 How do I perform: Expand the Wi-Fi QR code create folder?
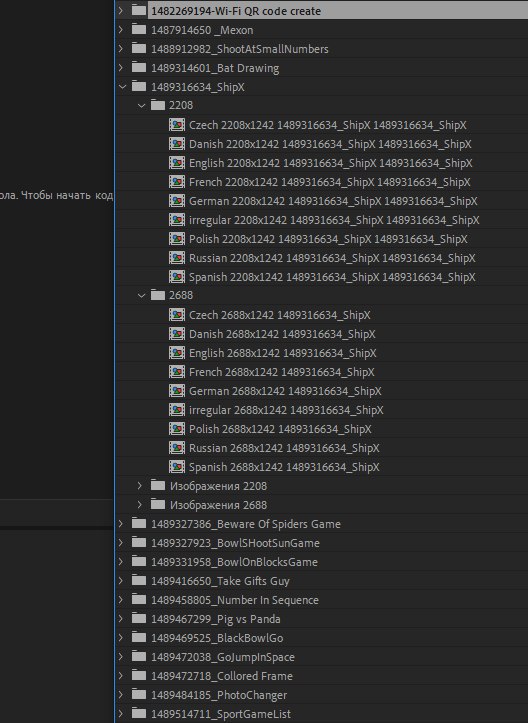click(121, 11)
